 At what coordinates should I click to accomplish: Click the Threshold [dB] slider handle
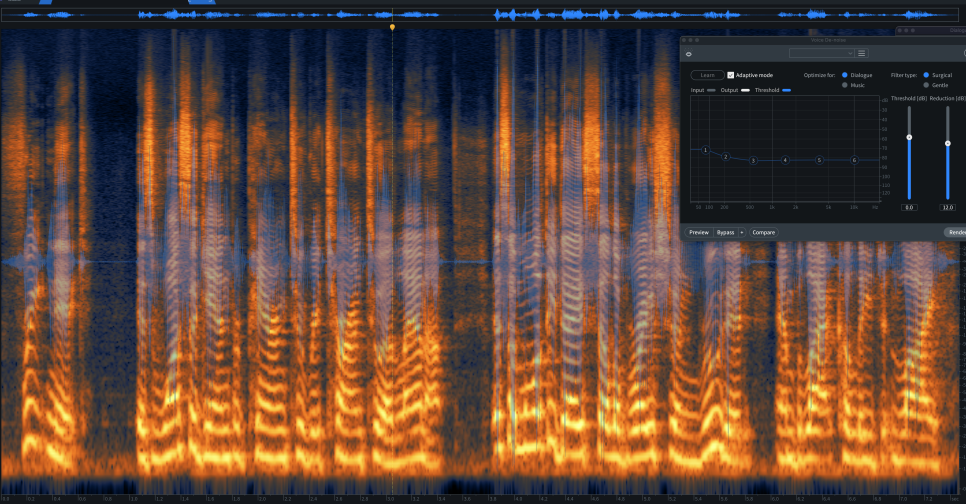[x=909, y=137]
